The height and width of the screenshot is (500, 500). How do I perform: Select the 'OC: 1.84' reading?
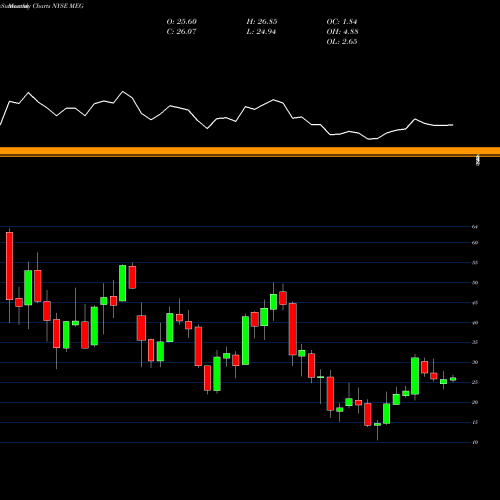[342, 22]
